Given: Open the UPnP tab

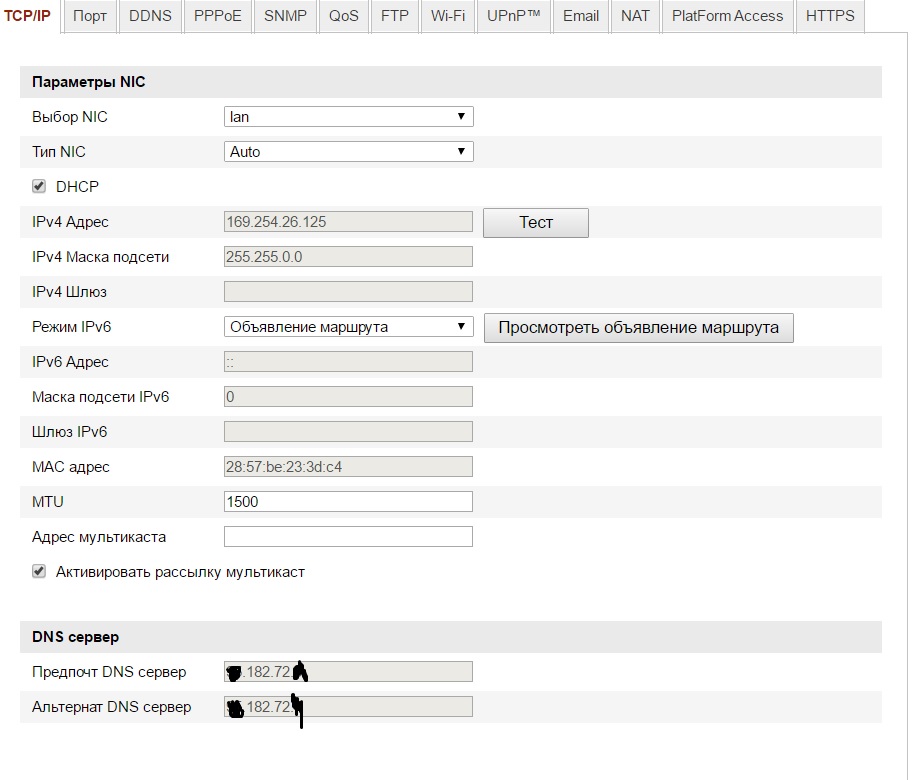Looking at the screenshot, I should (513, 16).
